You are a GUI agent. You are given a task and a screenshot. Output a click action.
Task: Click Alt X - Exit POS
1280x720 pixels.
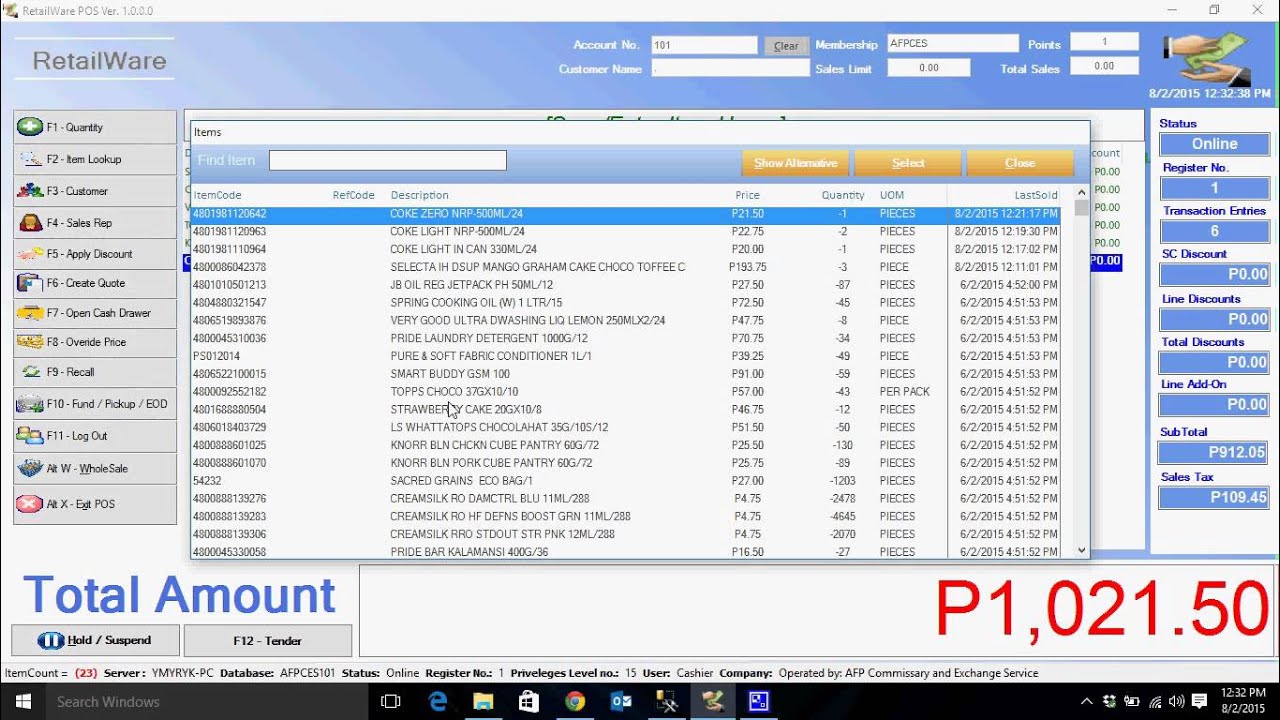(x=95, y=504)
